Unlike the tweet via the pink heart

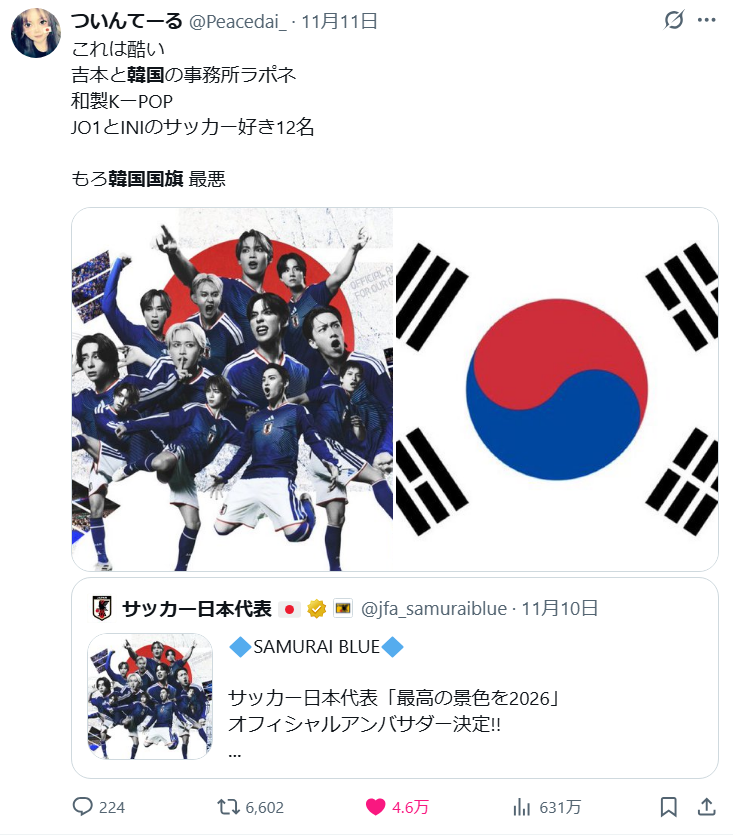click(375, 807)
